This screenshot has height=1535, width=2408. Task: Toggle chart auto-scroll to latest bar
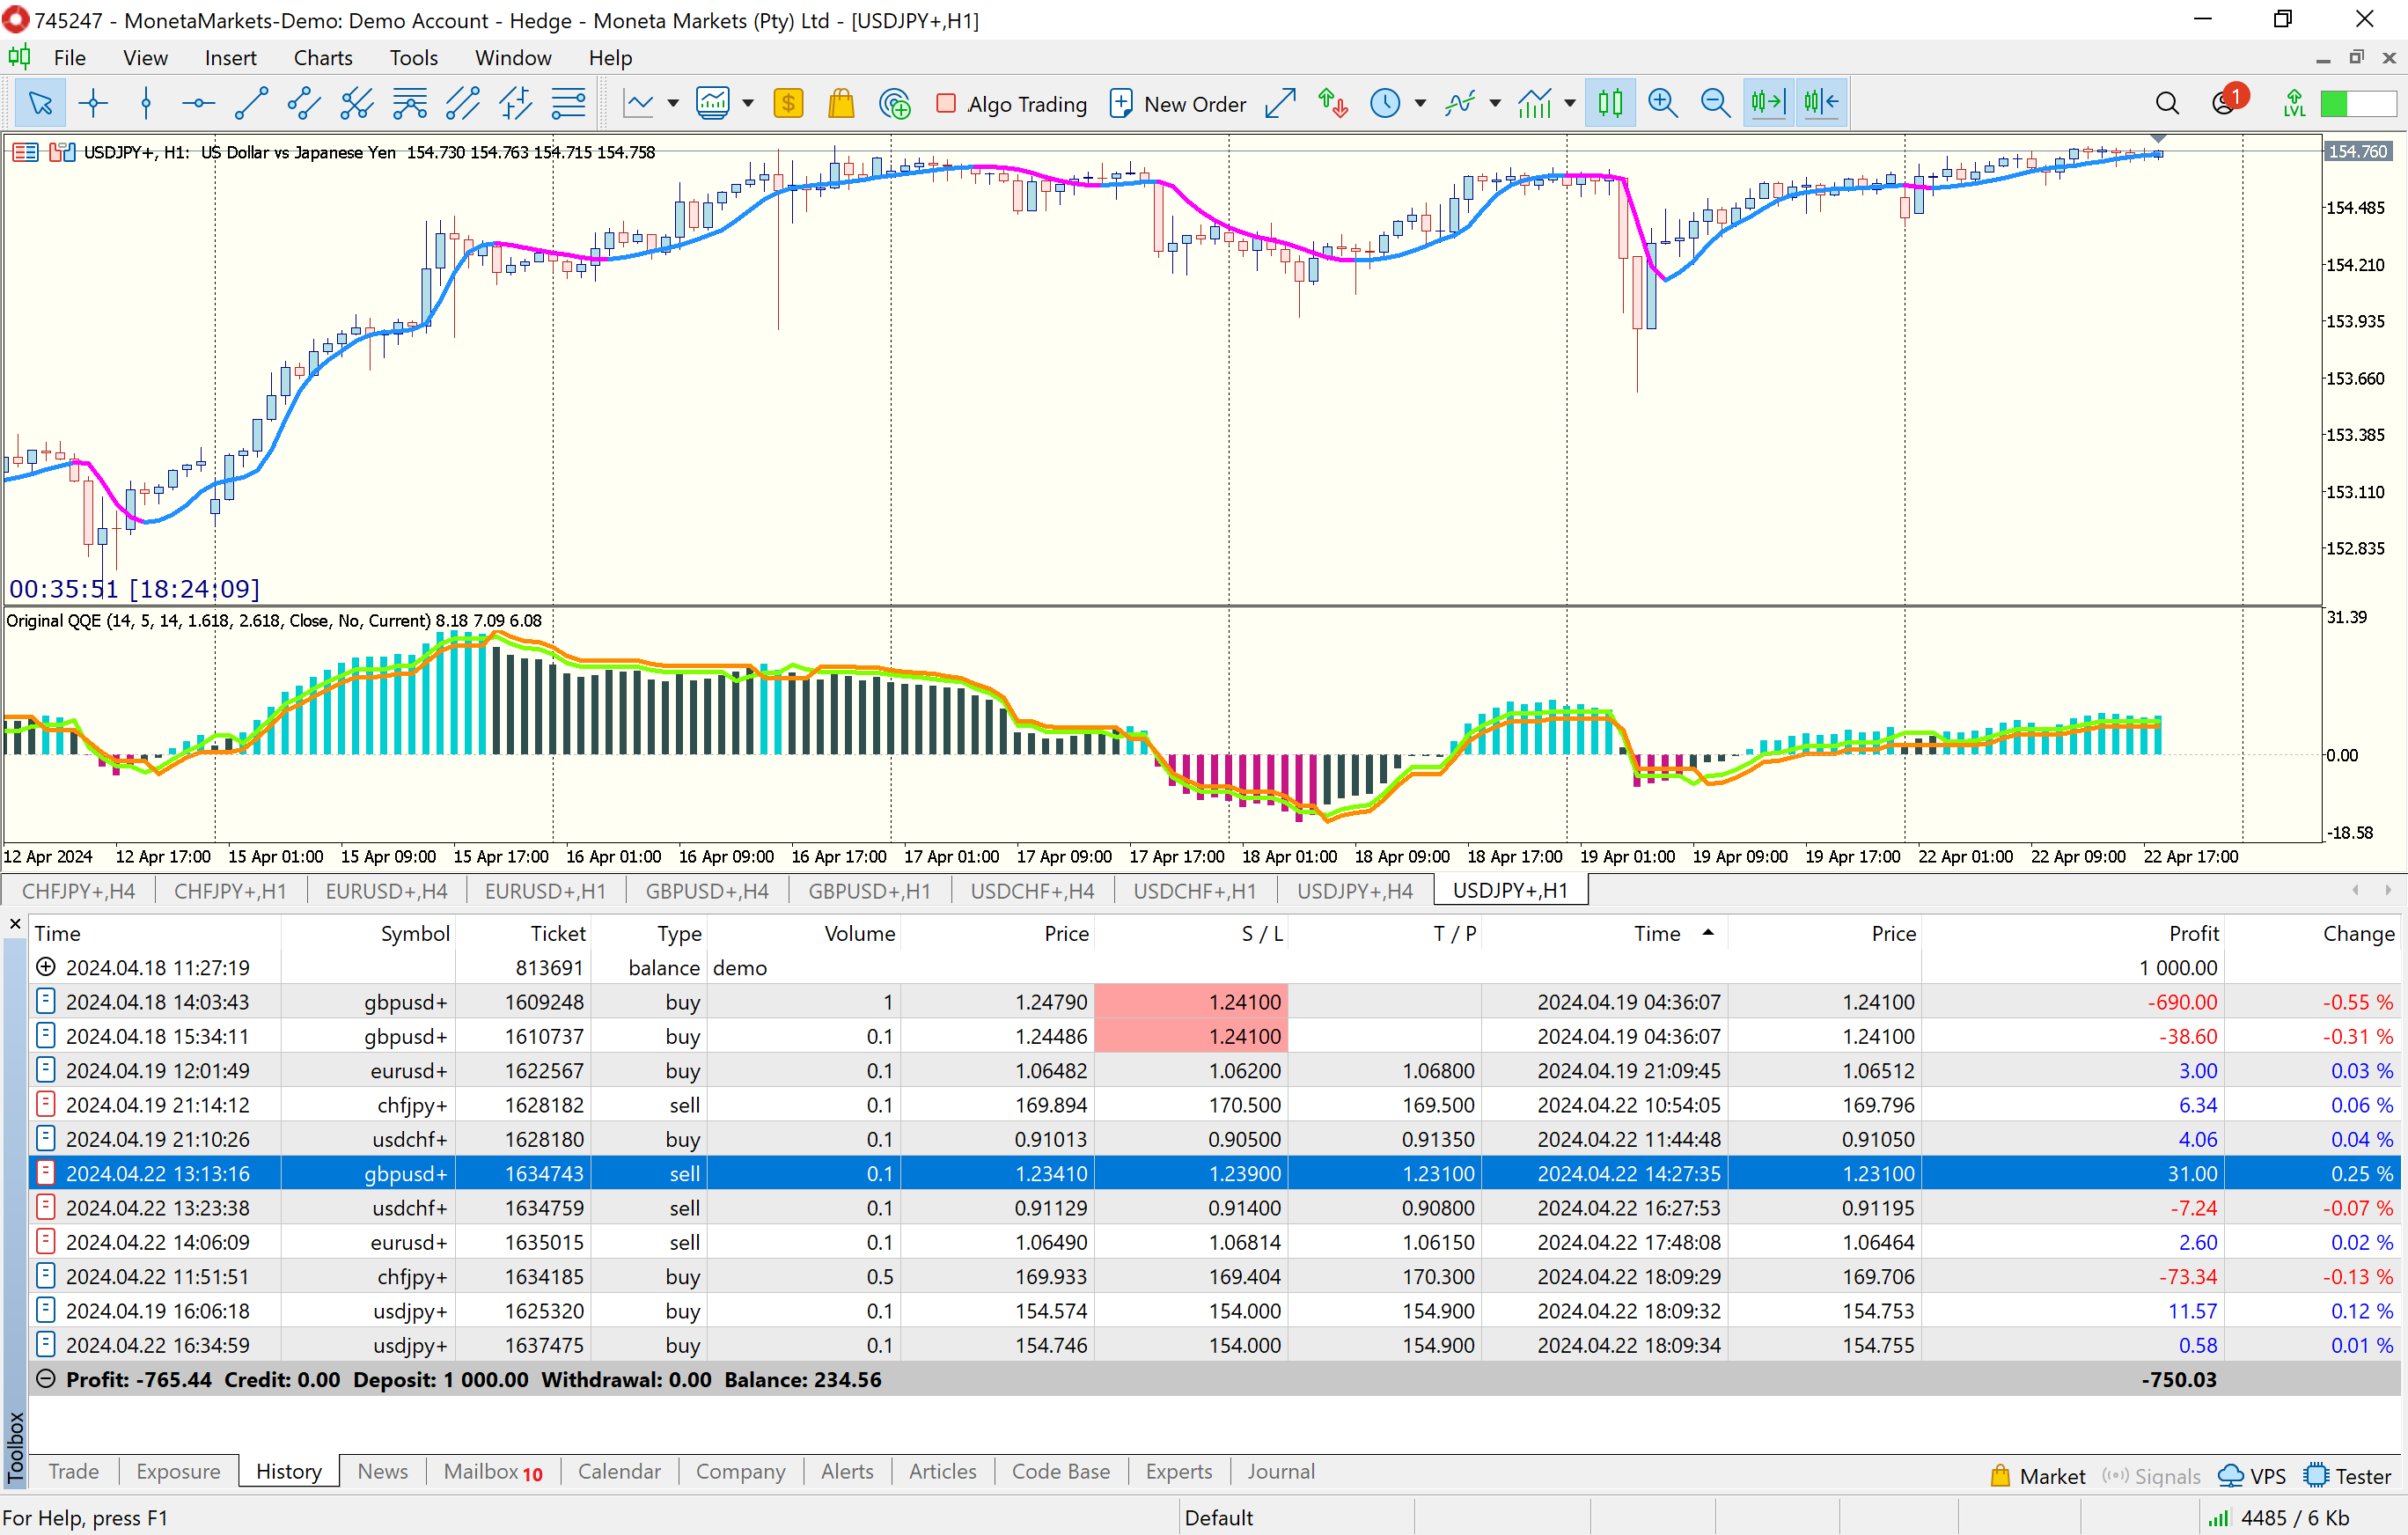pos(1768,103)
